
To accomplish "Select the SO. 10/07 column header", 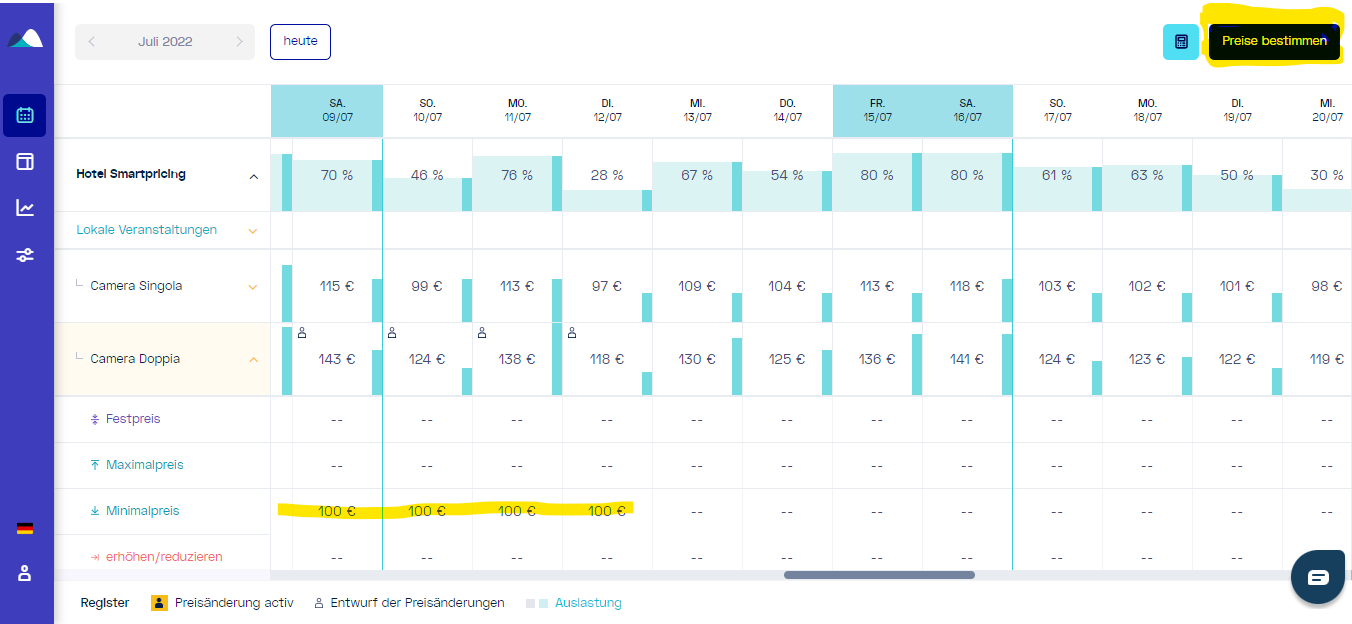I will point(427,110).
